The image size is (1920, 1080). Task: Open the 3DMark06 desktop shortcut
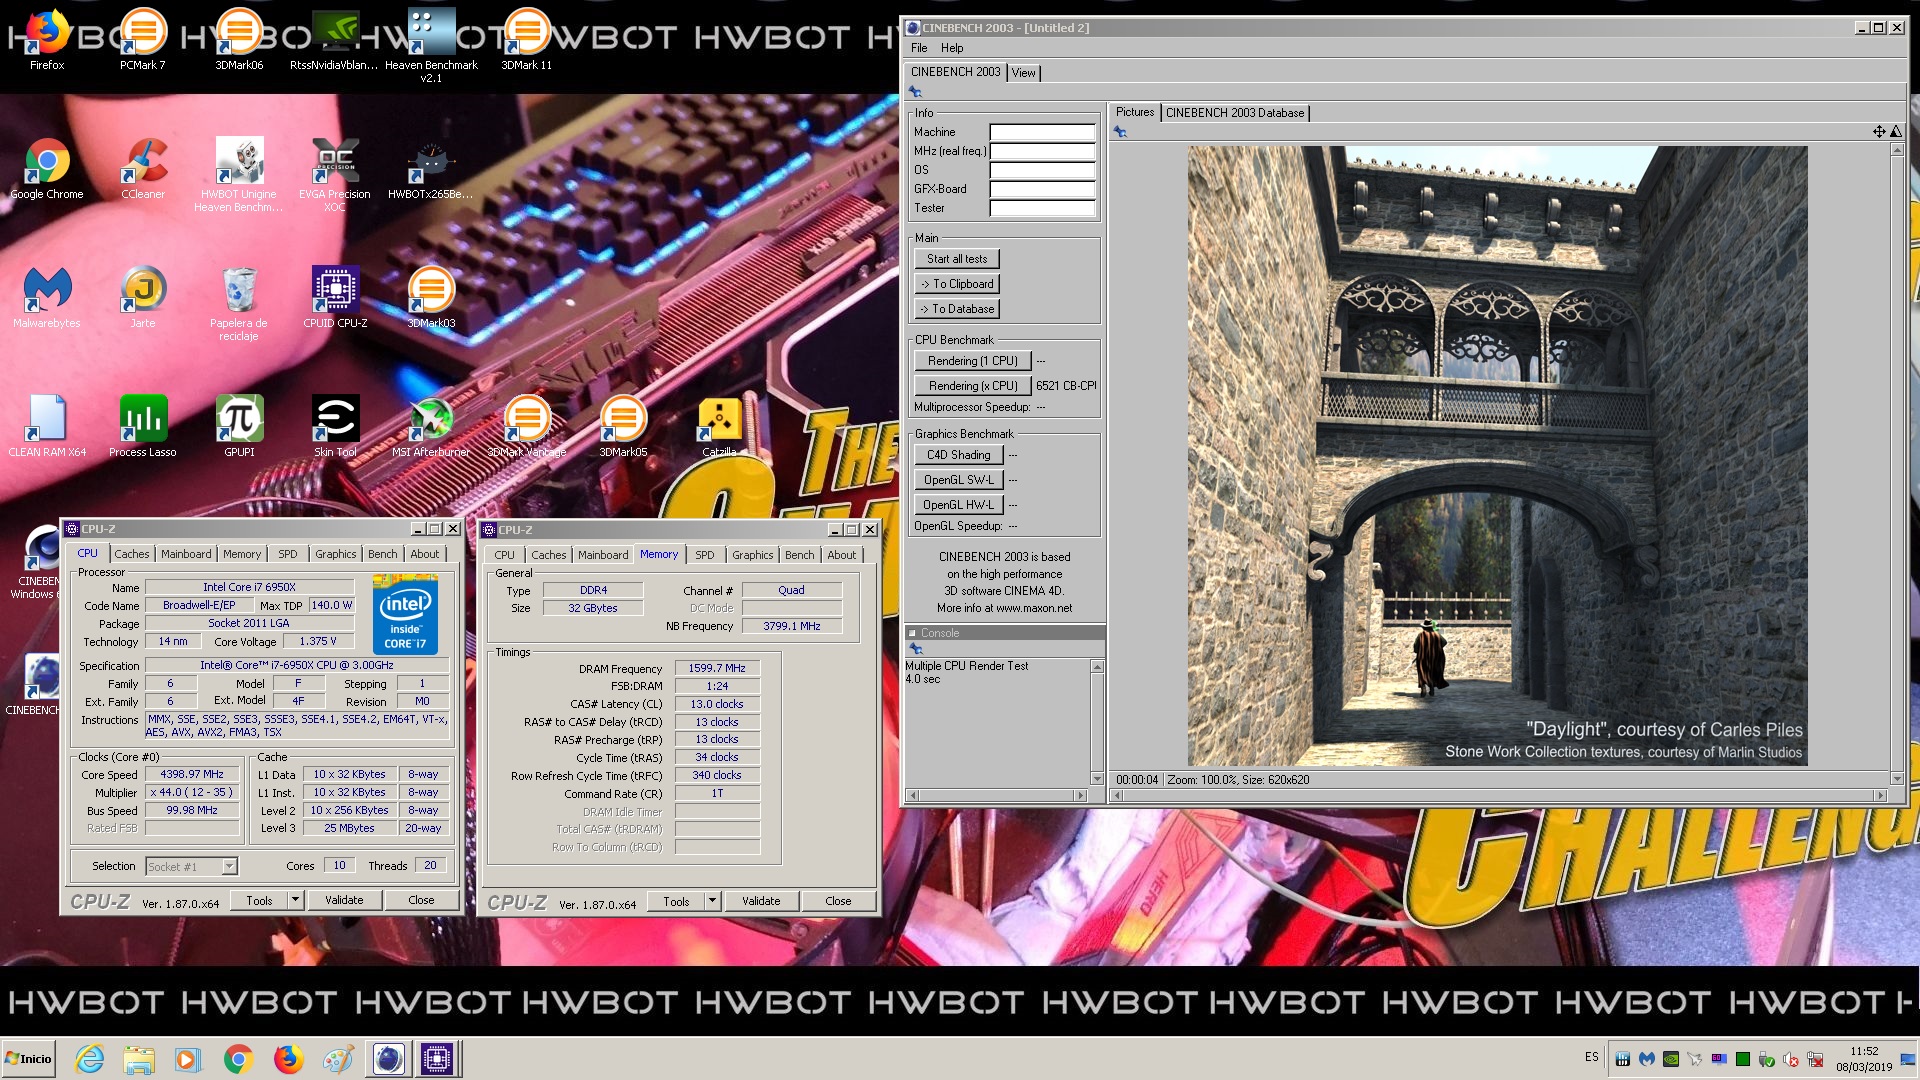(x=239, y=40)
